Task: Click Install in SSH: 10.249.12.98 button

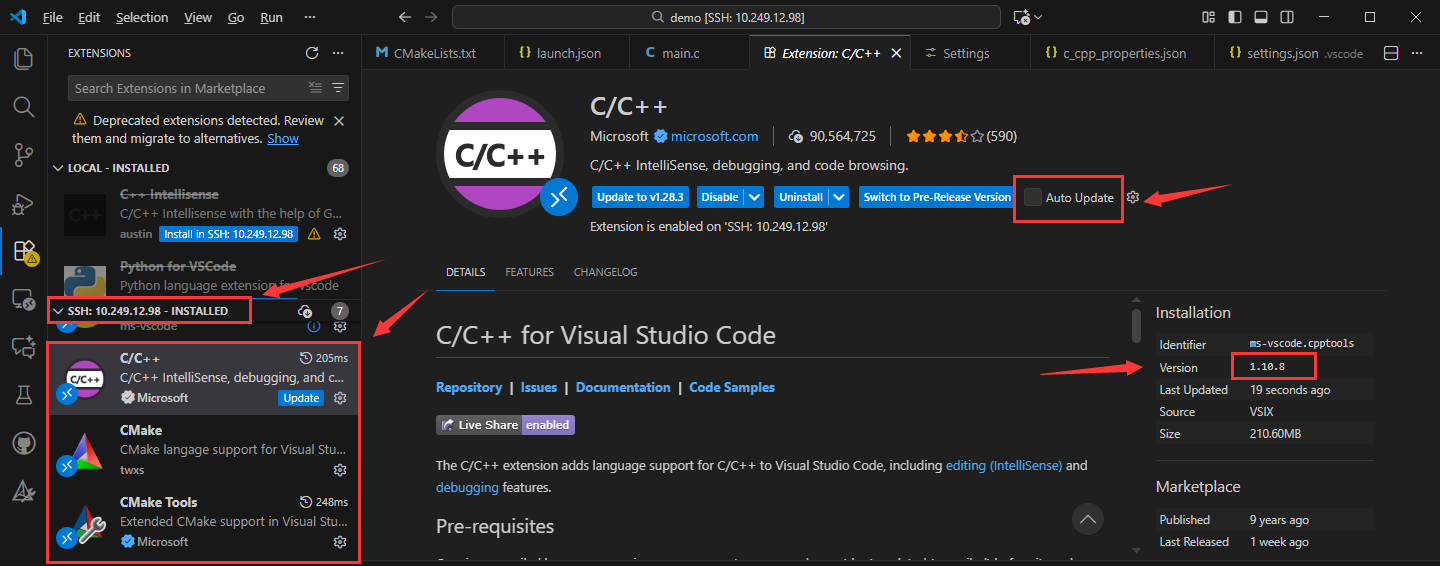Action: (229, 234)
